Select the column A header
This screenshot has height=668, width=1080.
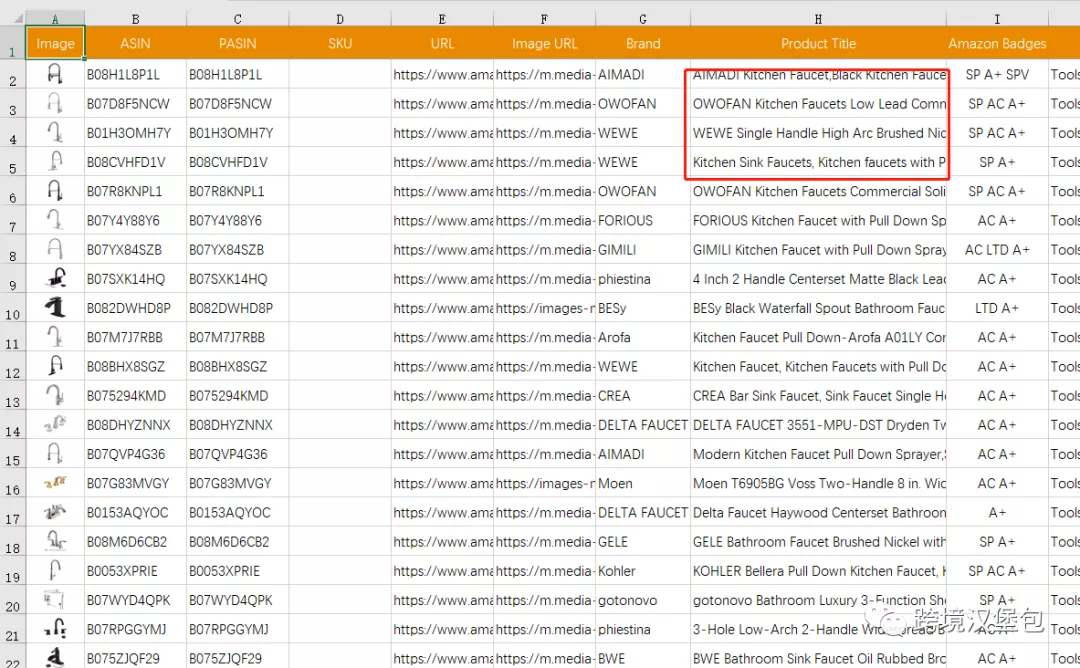(54, 19)
